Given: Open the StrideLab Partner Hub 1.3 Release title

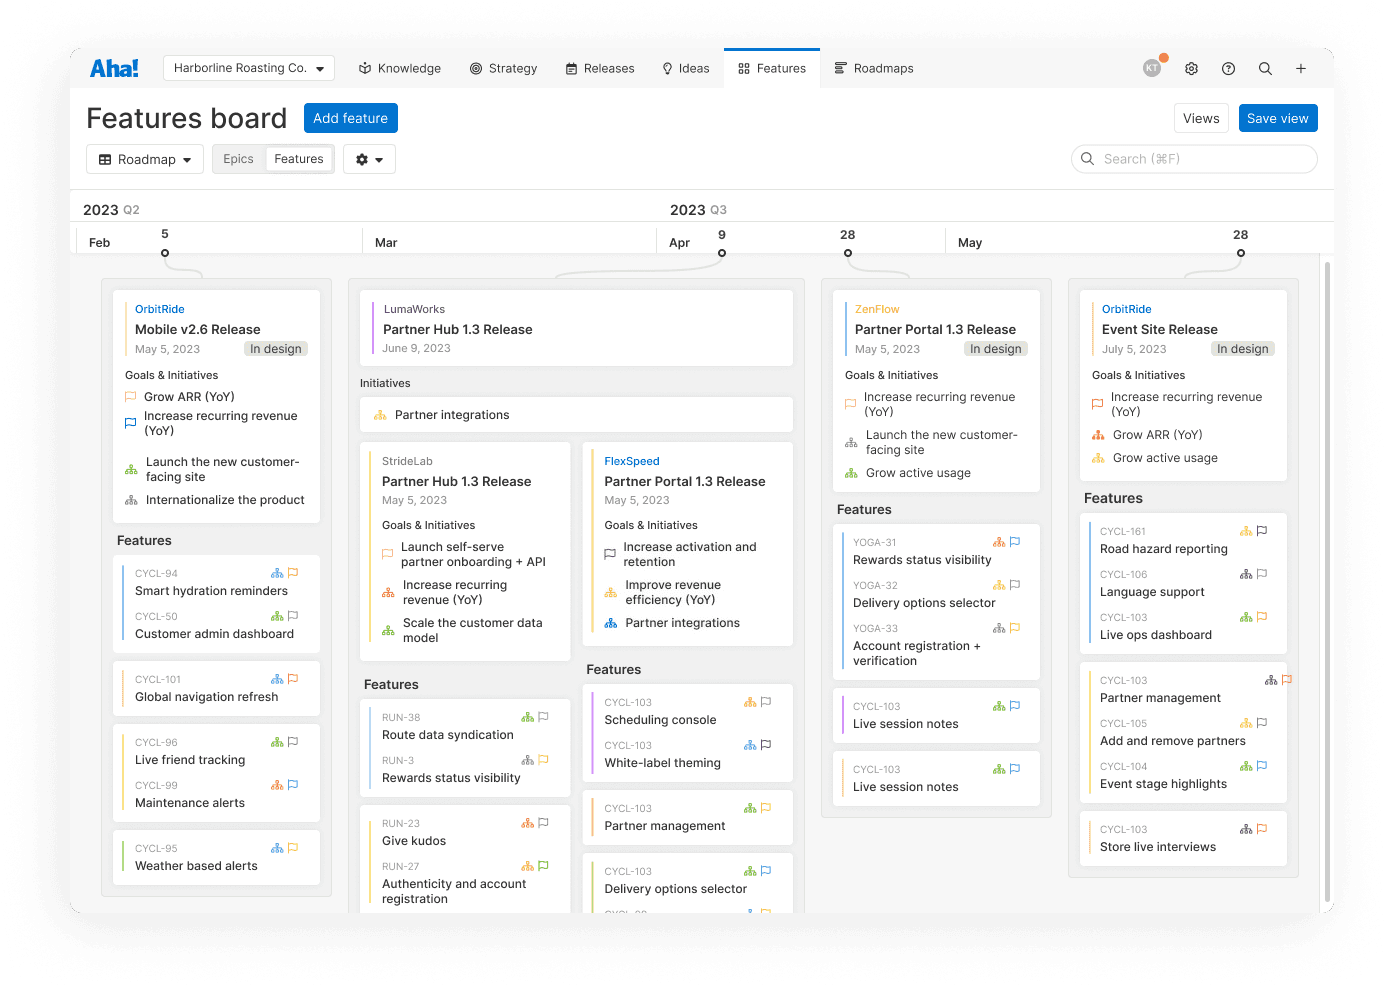Looking at the screenshot, I should [x=457, y=482].
